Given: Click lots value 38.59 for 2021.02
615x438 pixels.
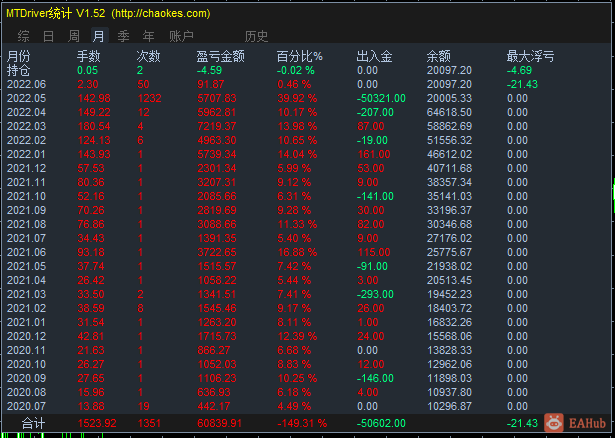Looking at the screenshot, I should click(x=91, y=309).
